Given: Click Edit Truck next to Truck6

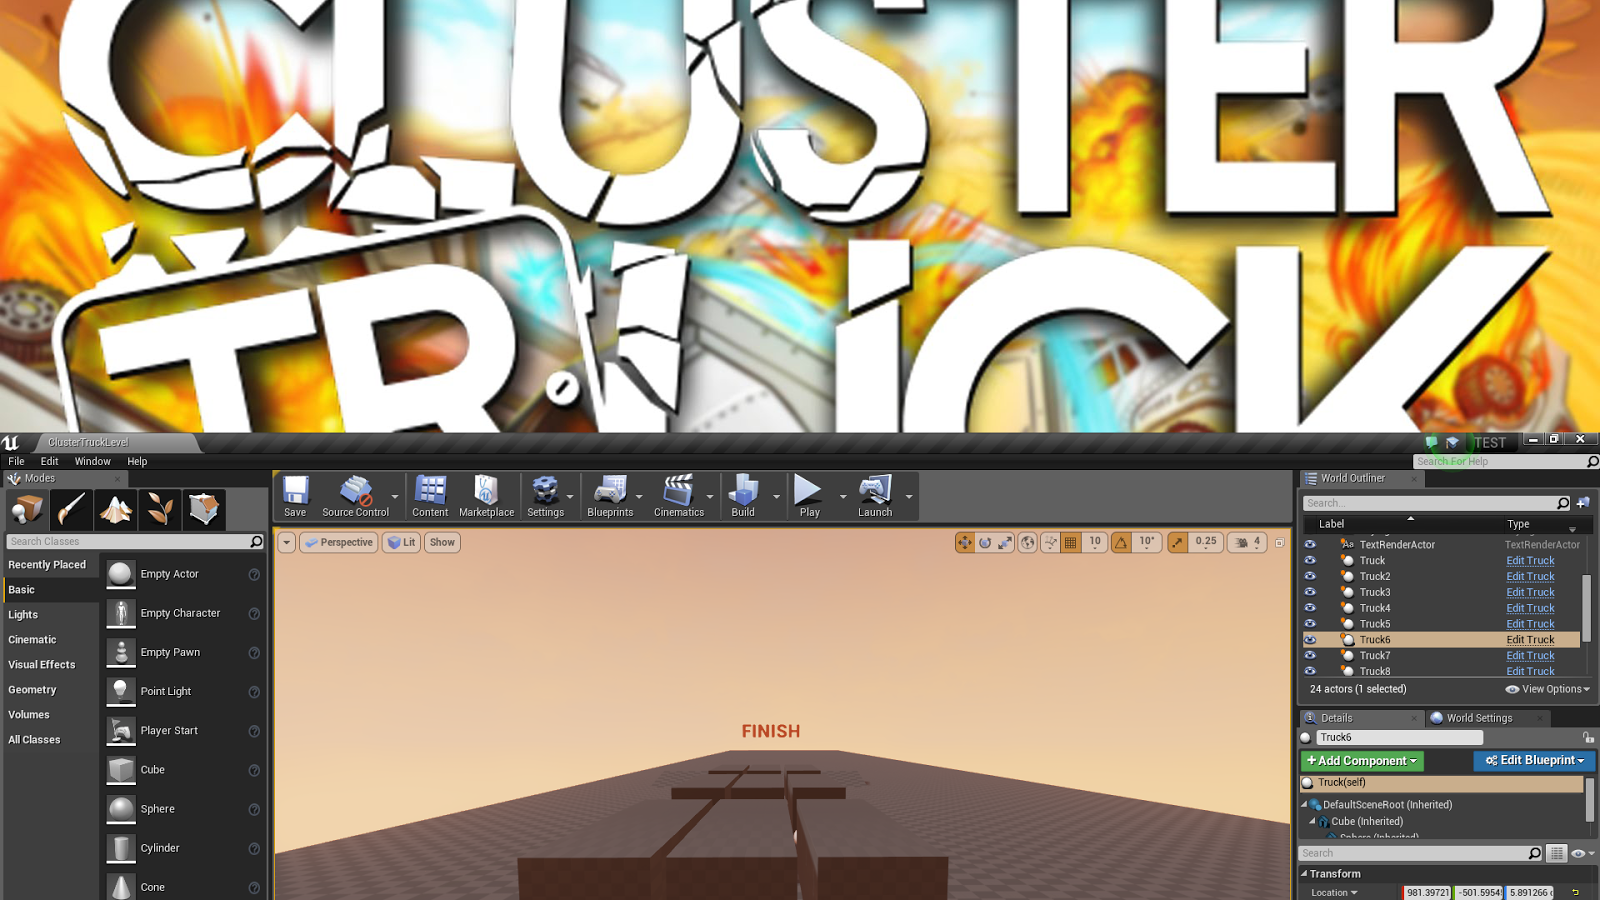Looking at the screenshot, I should (1530, 639).
